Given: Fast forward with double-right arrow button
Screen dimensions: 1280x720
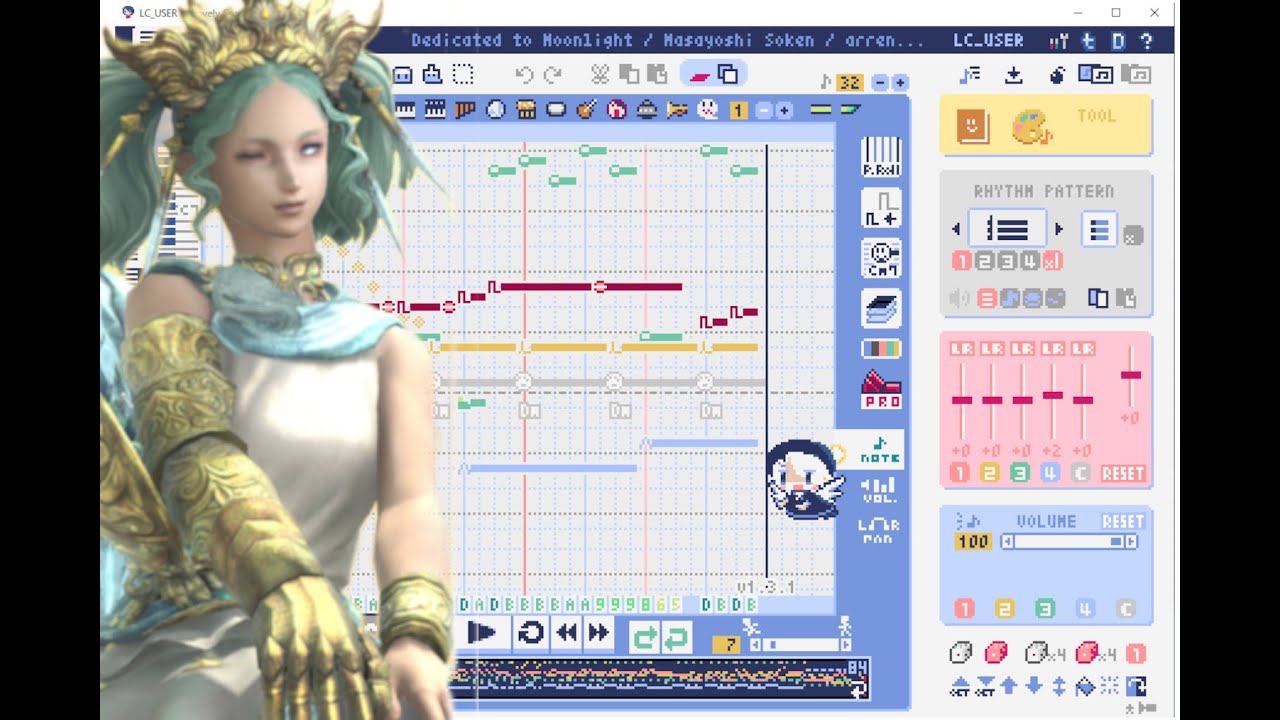Looking at the screenshot, I should tap(599, 632).
